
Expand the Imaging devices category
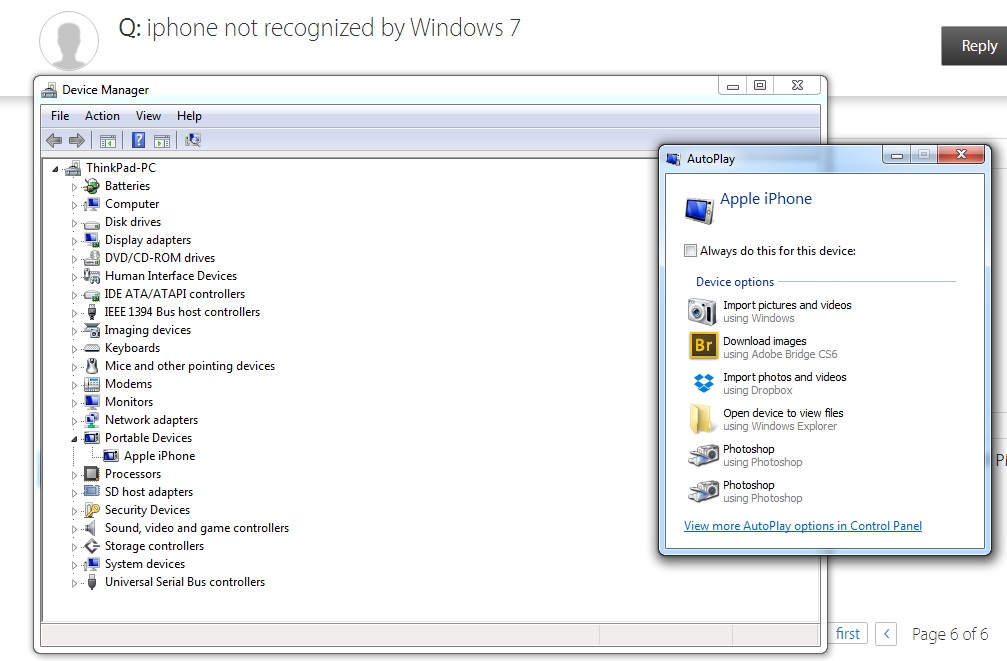74,331
